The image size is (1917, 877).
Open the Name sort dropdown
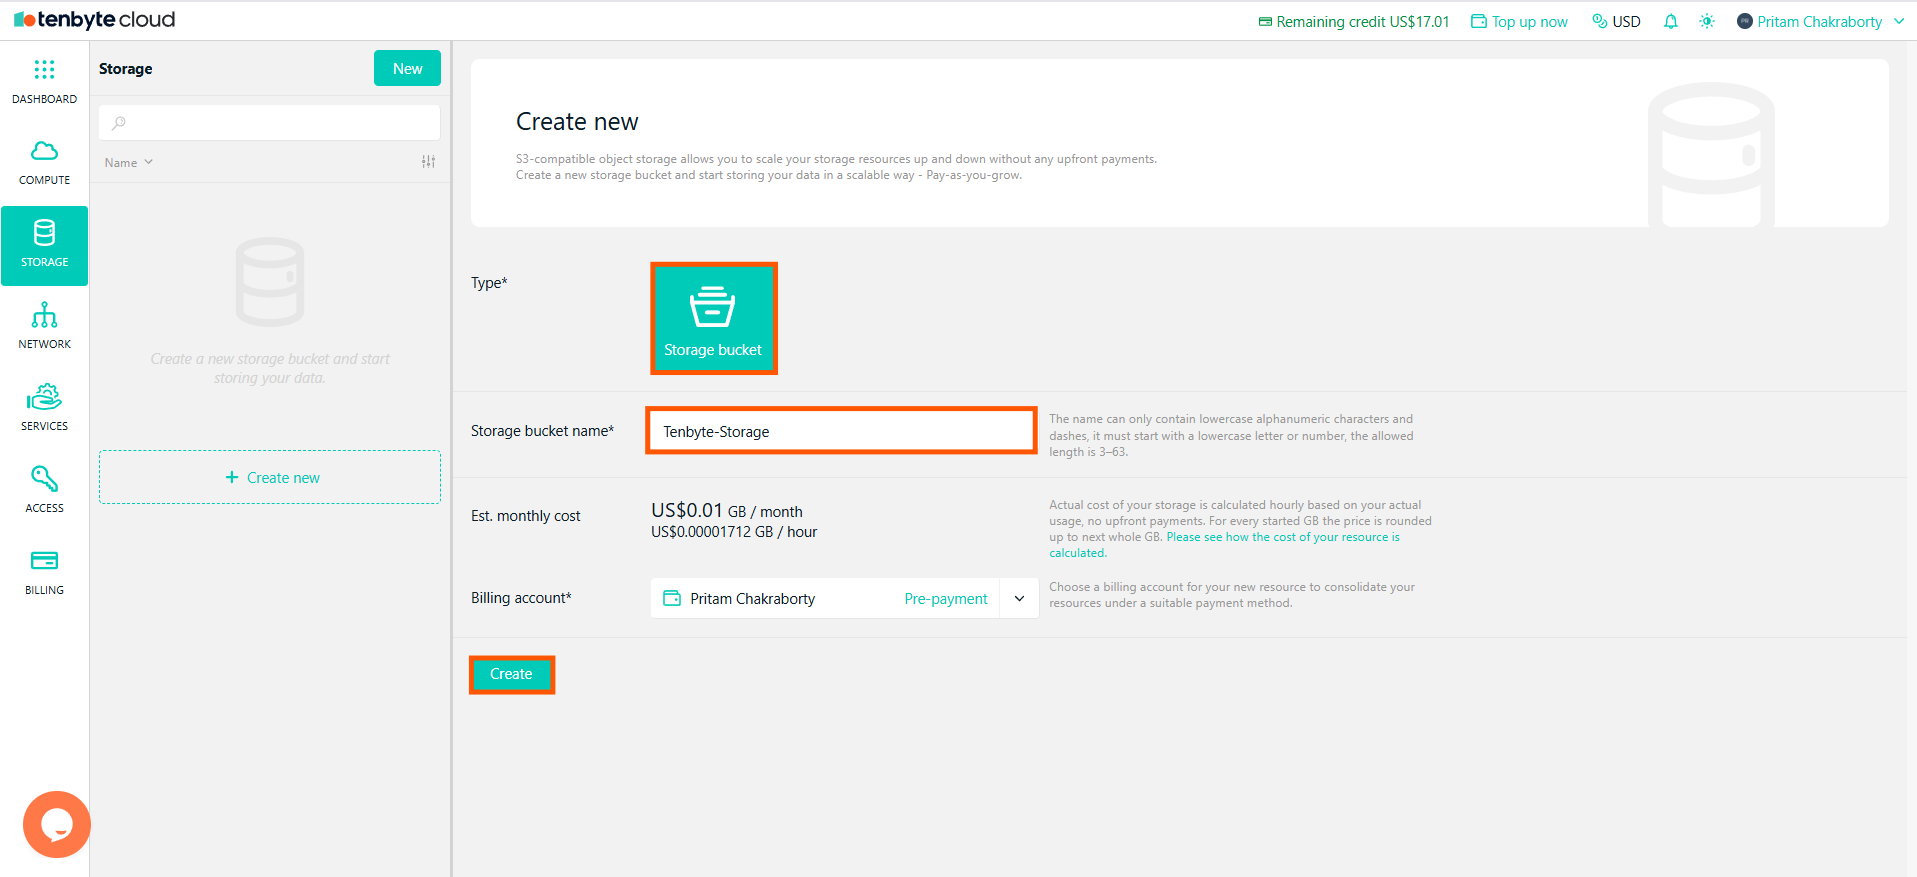129,162
